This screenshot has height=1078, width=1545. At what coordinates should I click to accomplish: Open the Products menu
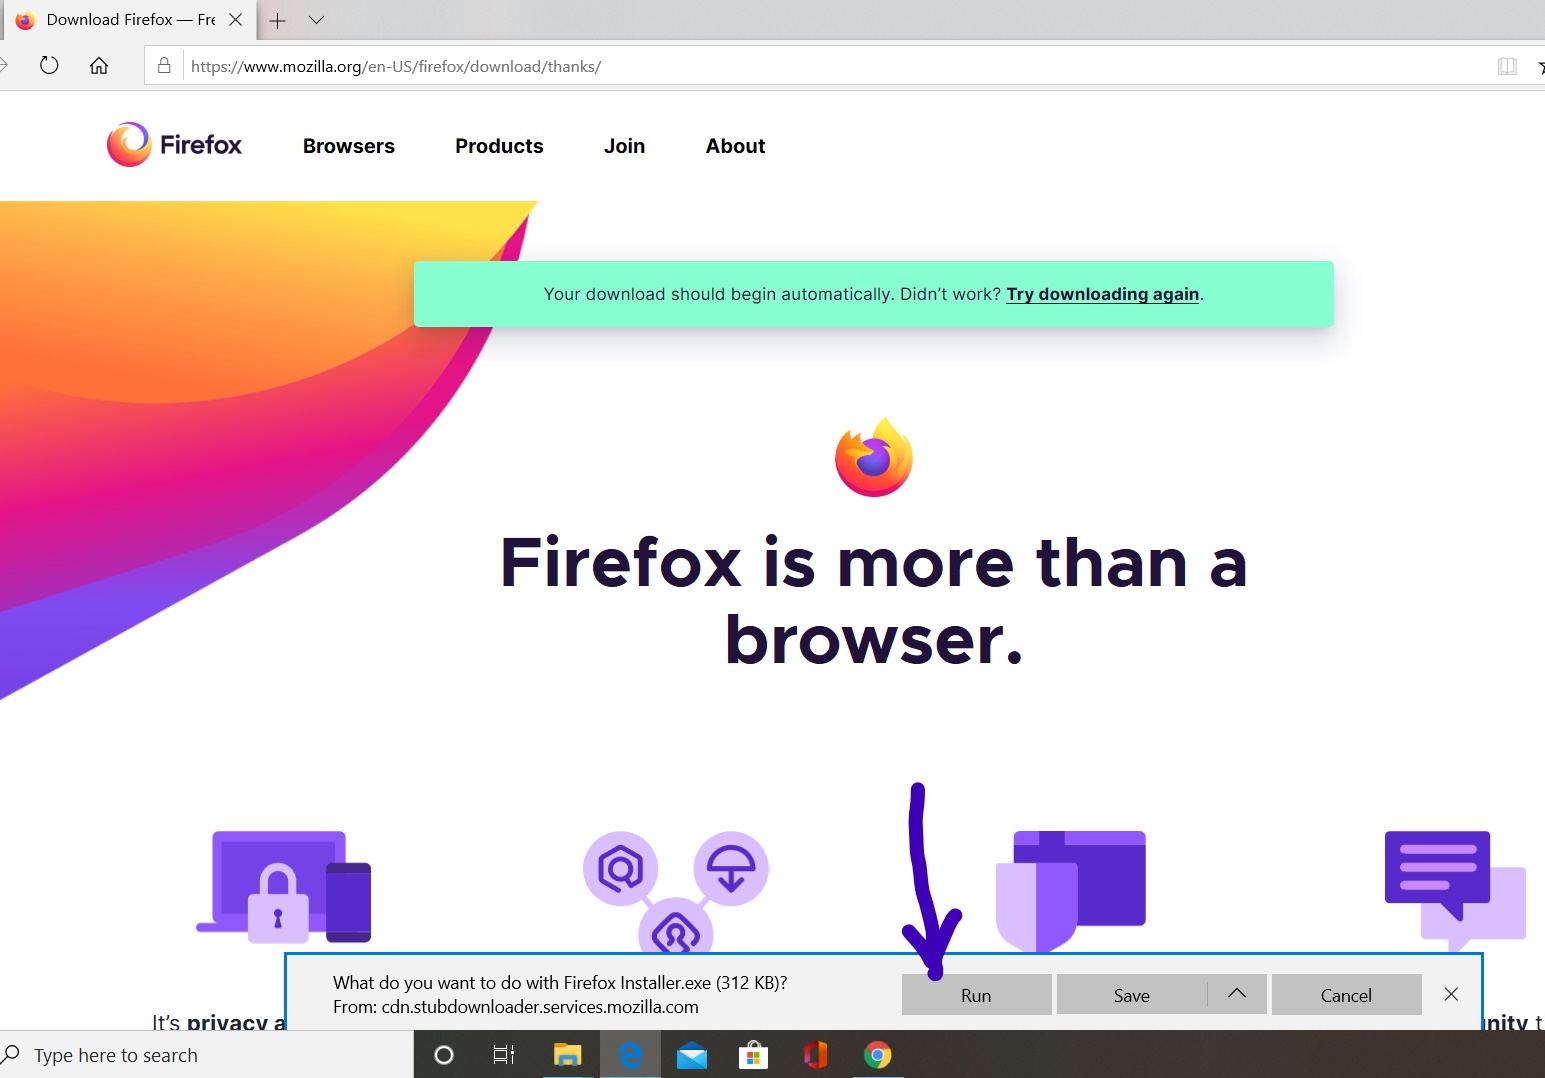(x=499, y=146)
